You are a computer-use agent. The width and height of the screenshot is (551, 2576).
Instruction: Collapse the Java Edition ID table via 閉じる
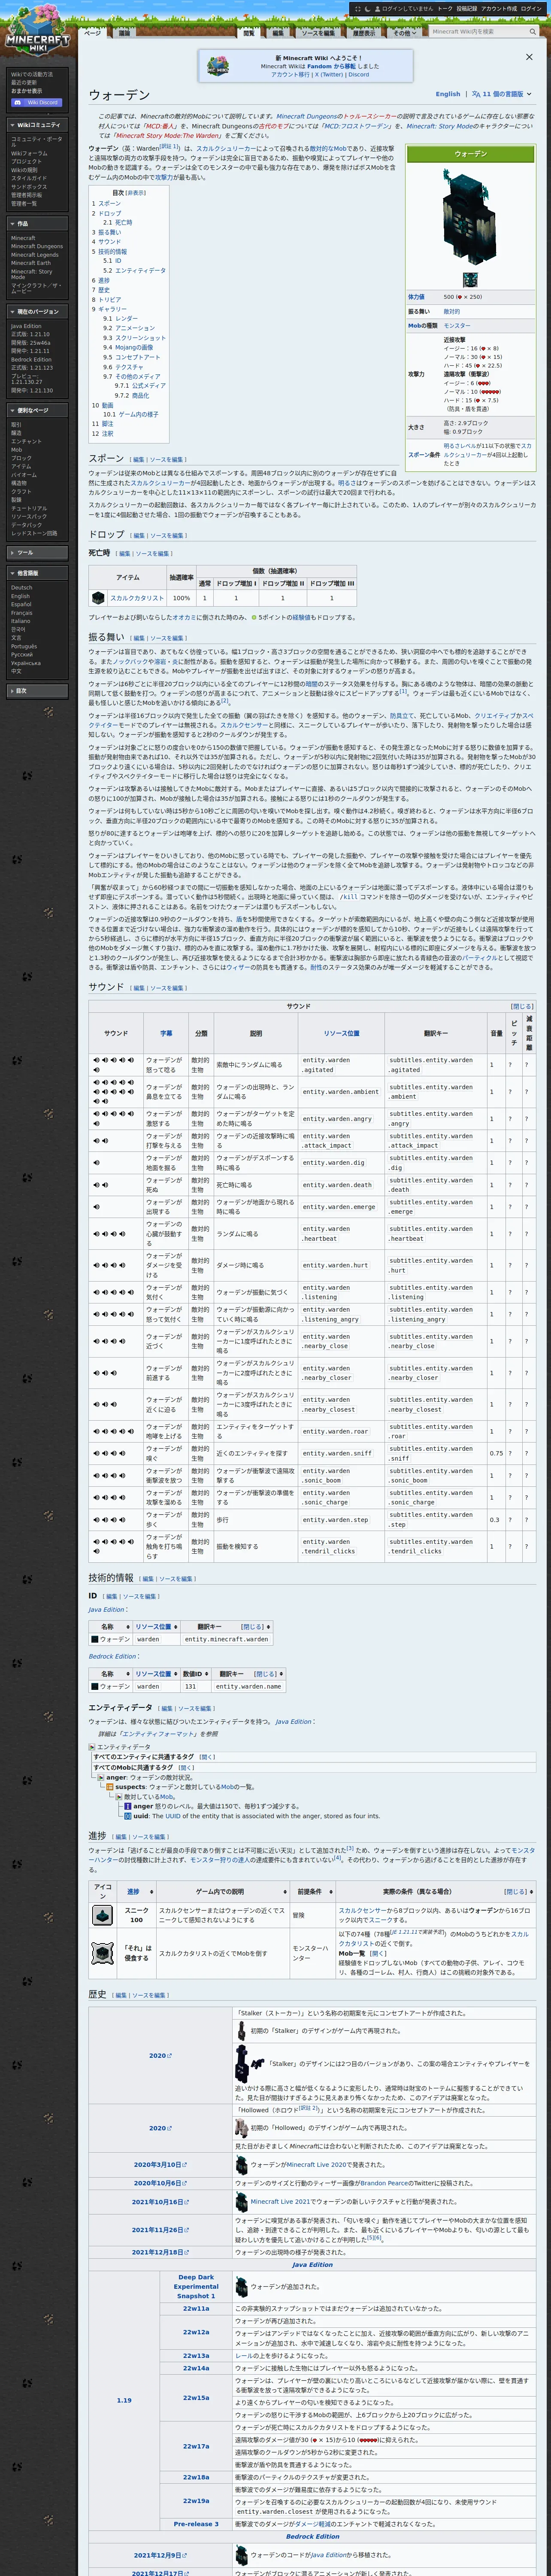[x=252, y=1627]
